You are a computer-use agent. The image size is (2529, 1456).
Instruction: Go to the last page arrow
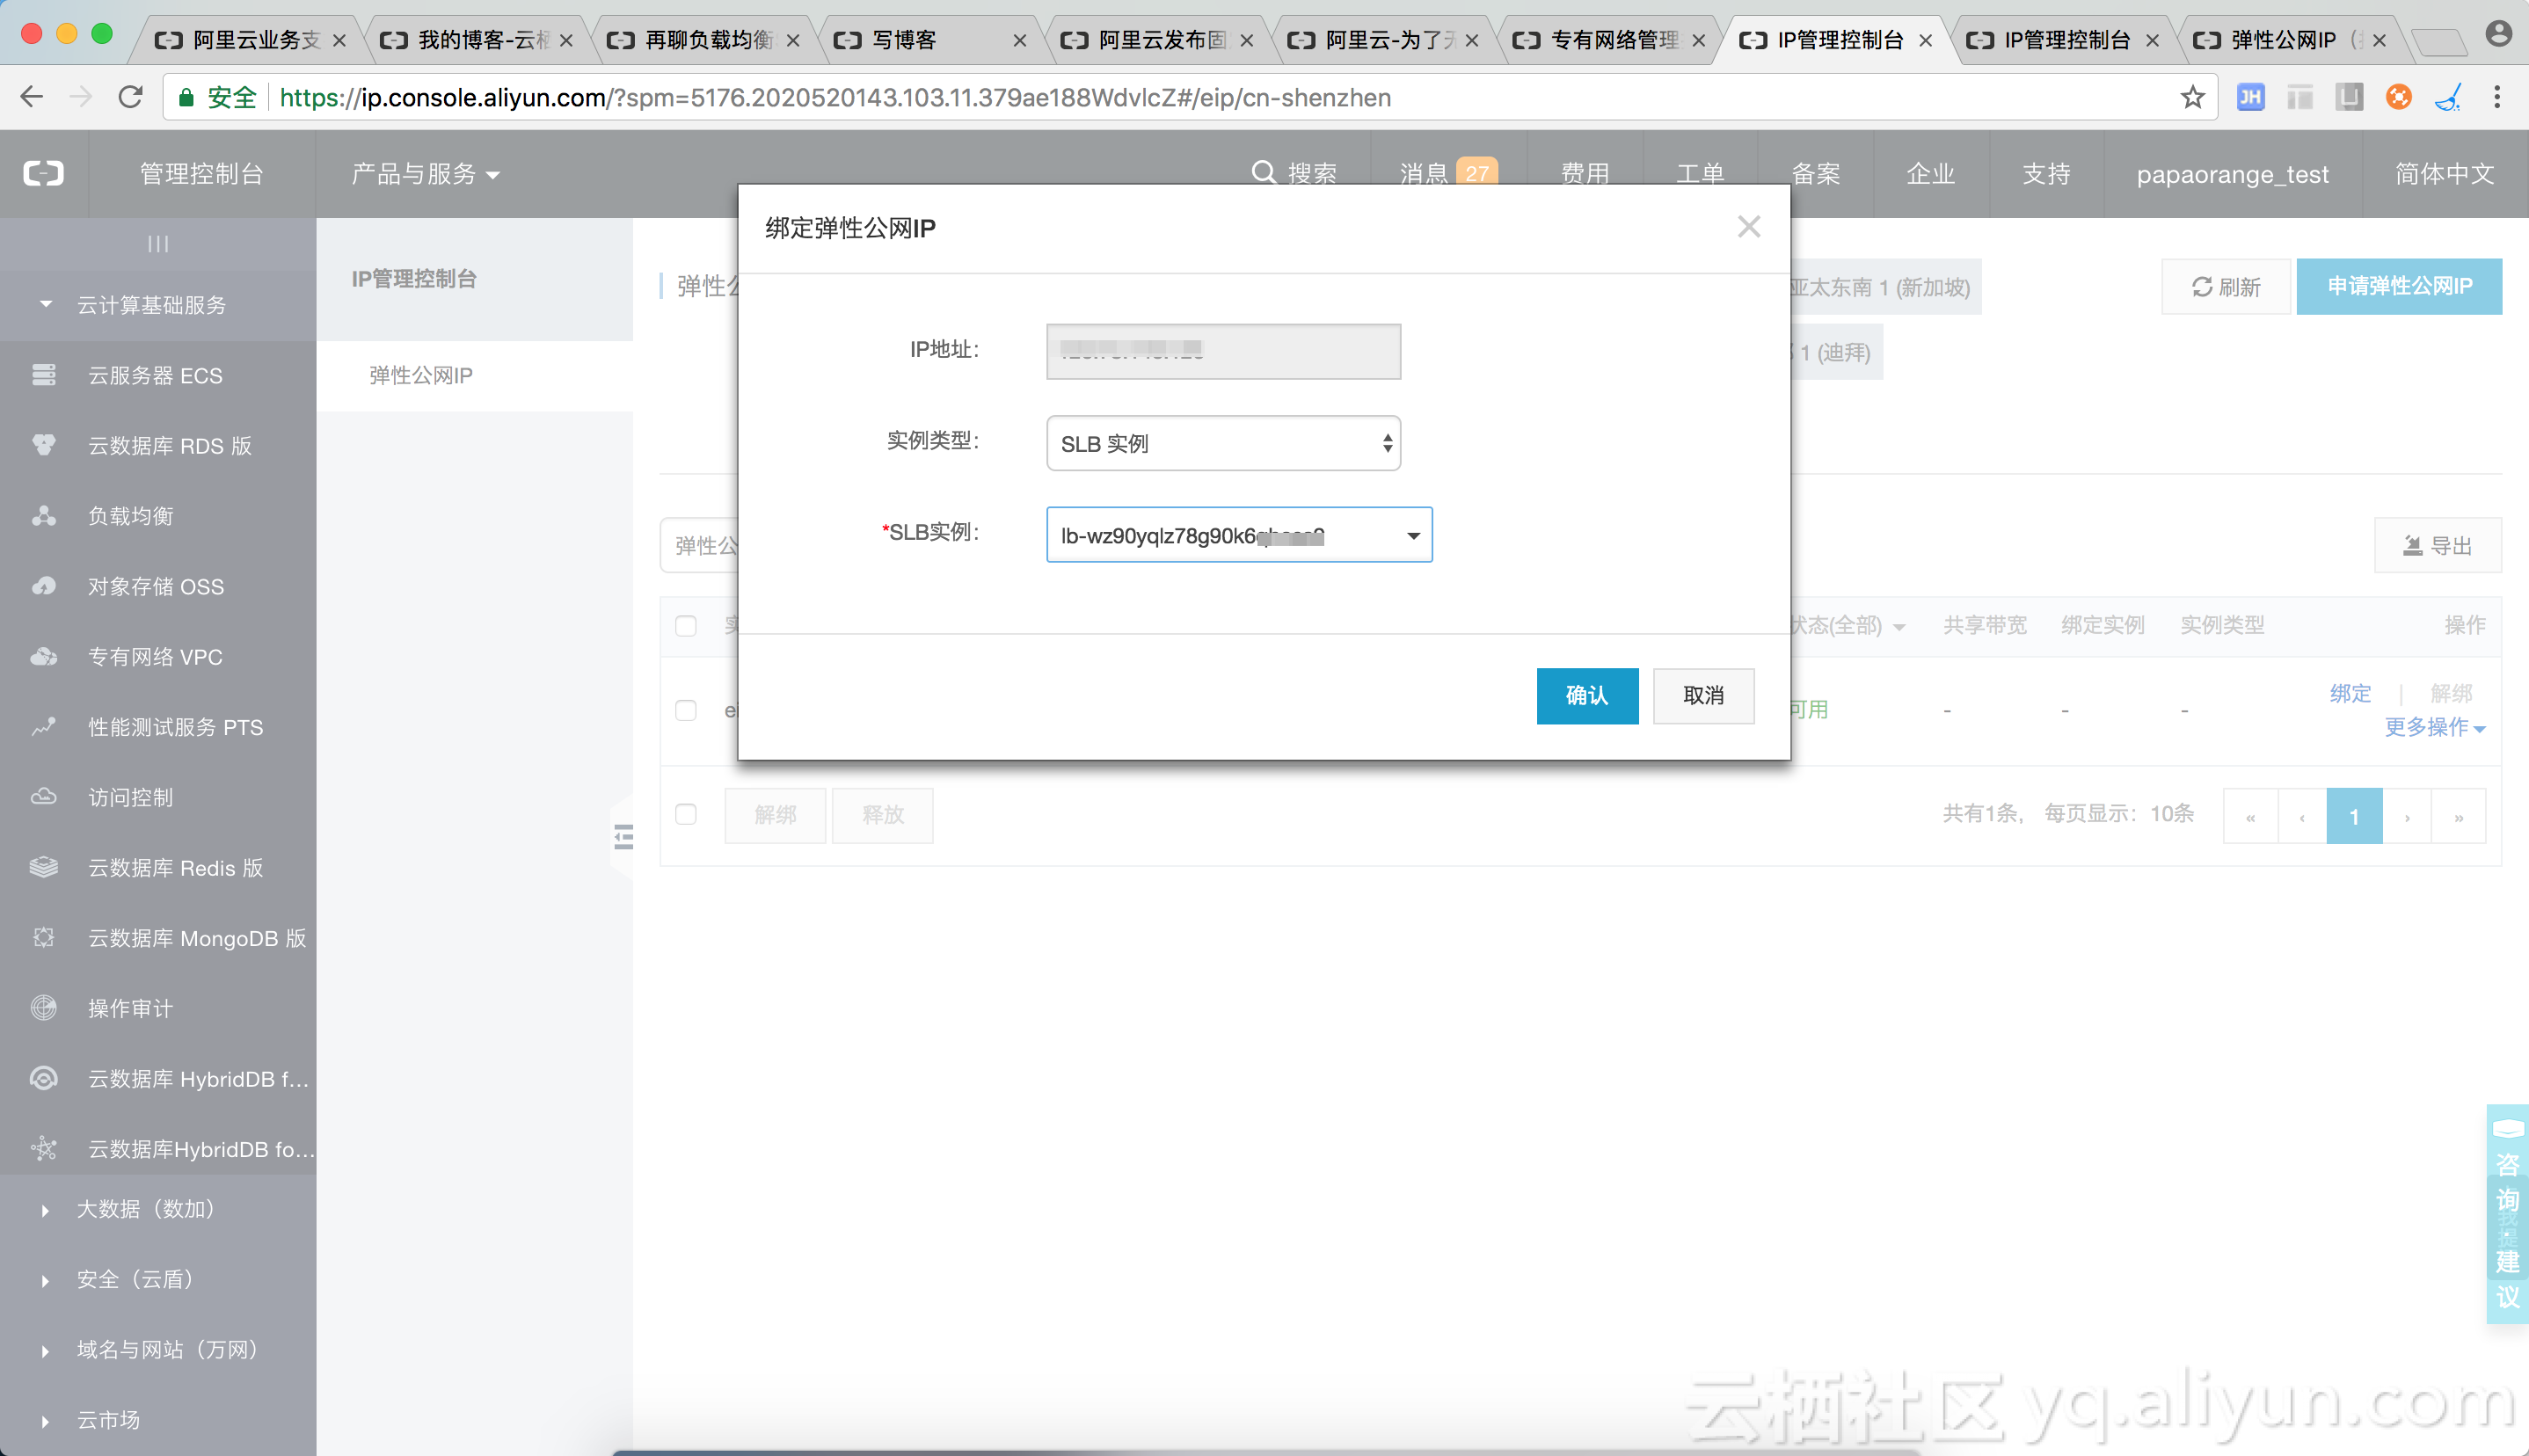pos(2458,816)
